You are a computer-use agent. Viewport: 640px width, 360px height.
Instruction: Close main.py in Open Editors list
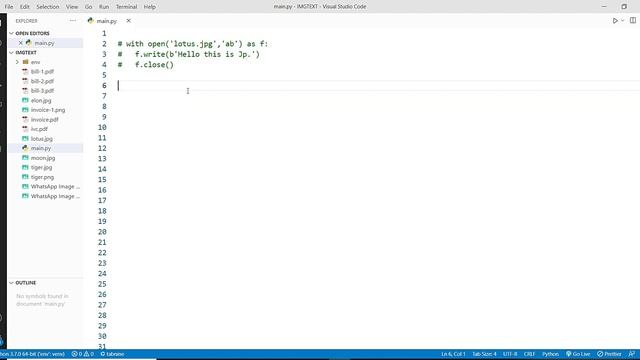pyautogui.click(x=21, y=43)
